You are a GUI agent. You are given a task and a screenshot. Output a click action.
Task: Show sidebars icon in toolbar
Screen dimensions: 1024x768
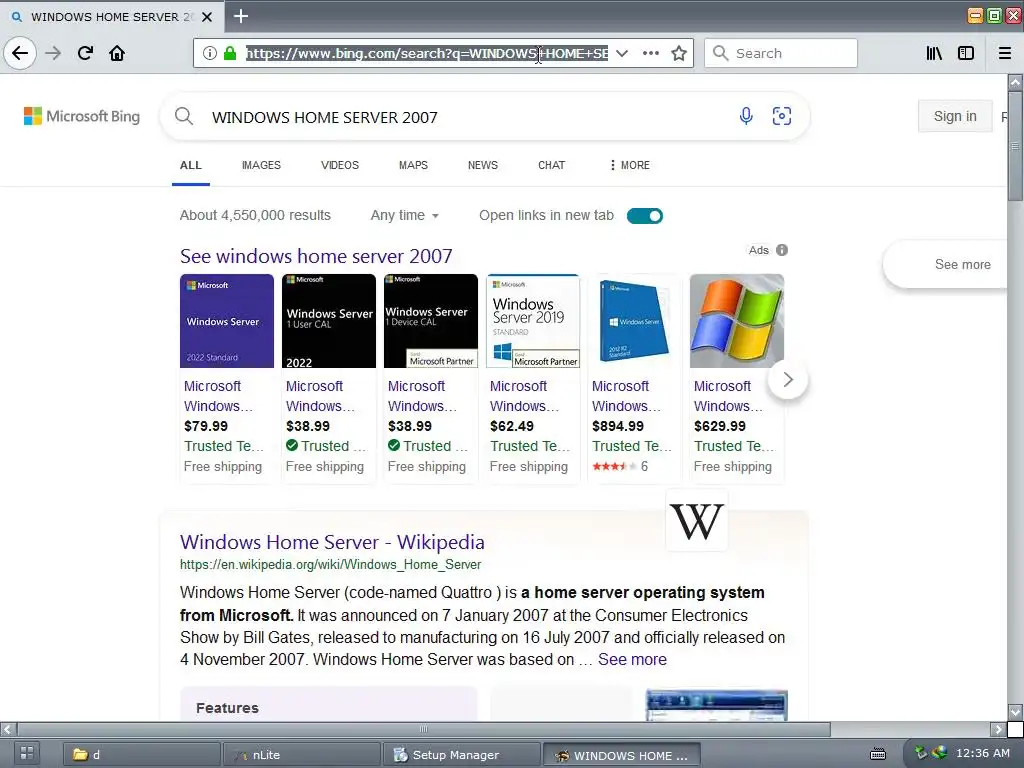tap(966, 53)
